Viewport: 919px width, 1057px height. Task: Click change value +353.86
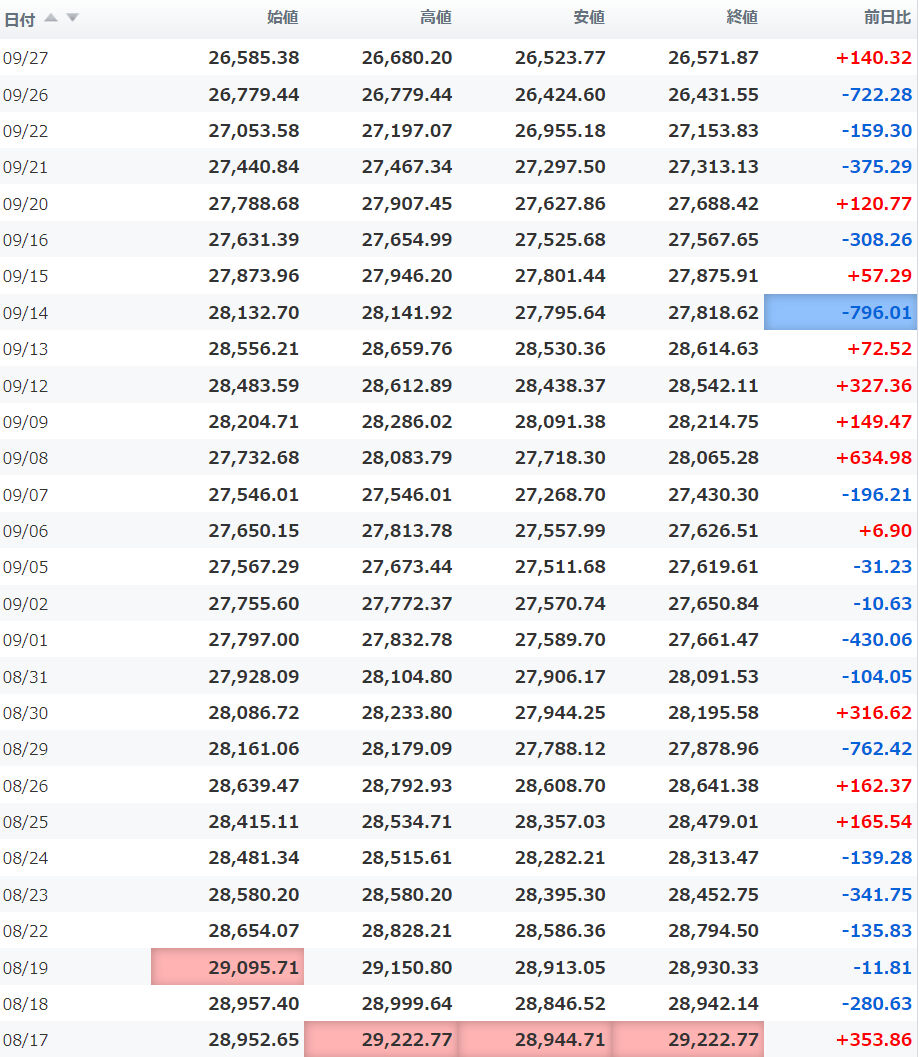click(874, 1039)
